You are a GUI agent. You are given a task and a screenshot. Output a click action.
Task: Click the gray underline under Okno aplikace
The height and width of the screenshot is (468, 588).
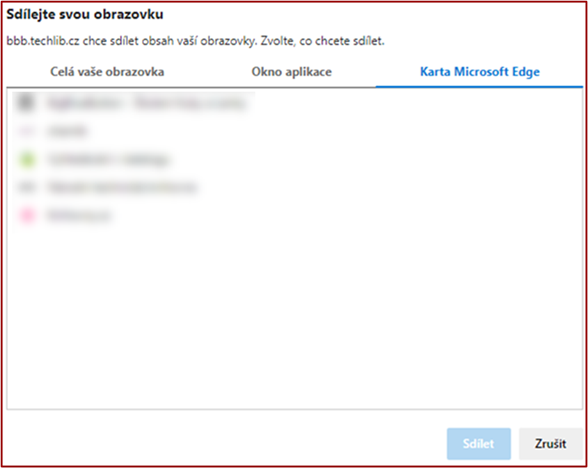[x=291, y=87]
